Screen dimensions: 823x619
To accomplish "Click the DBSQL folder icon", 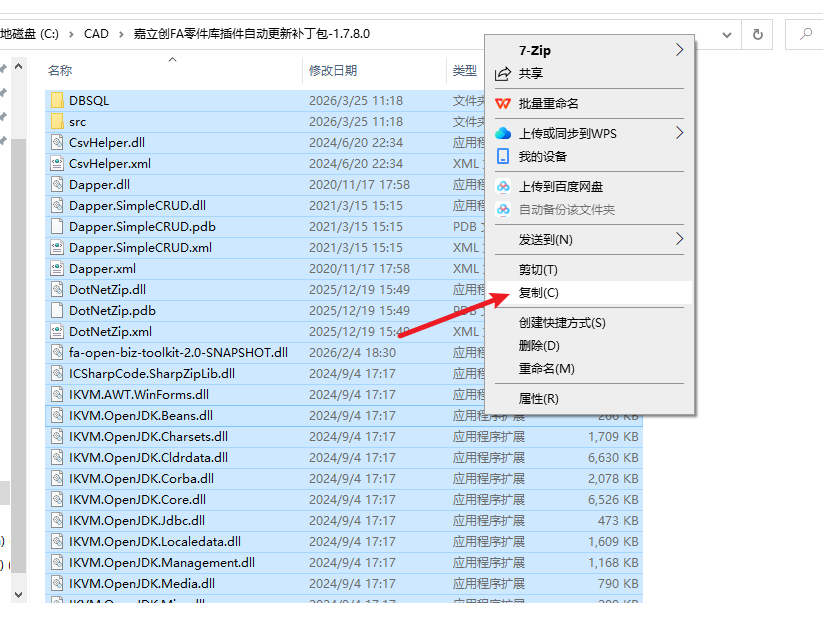I will pos(57,101).
